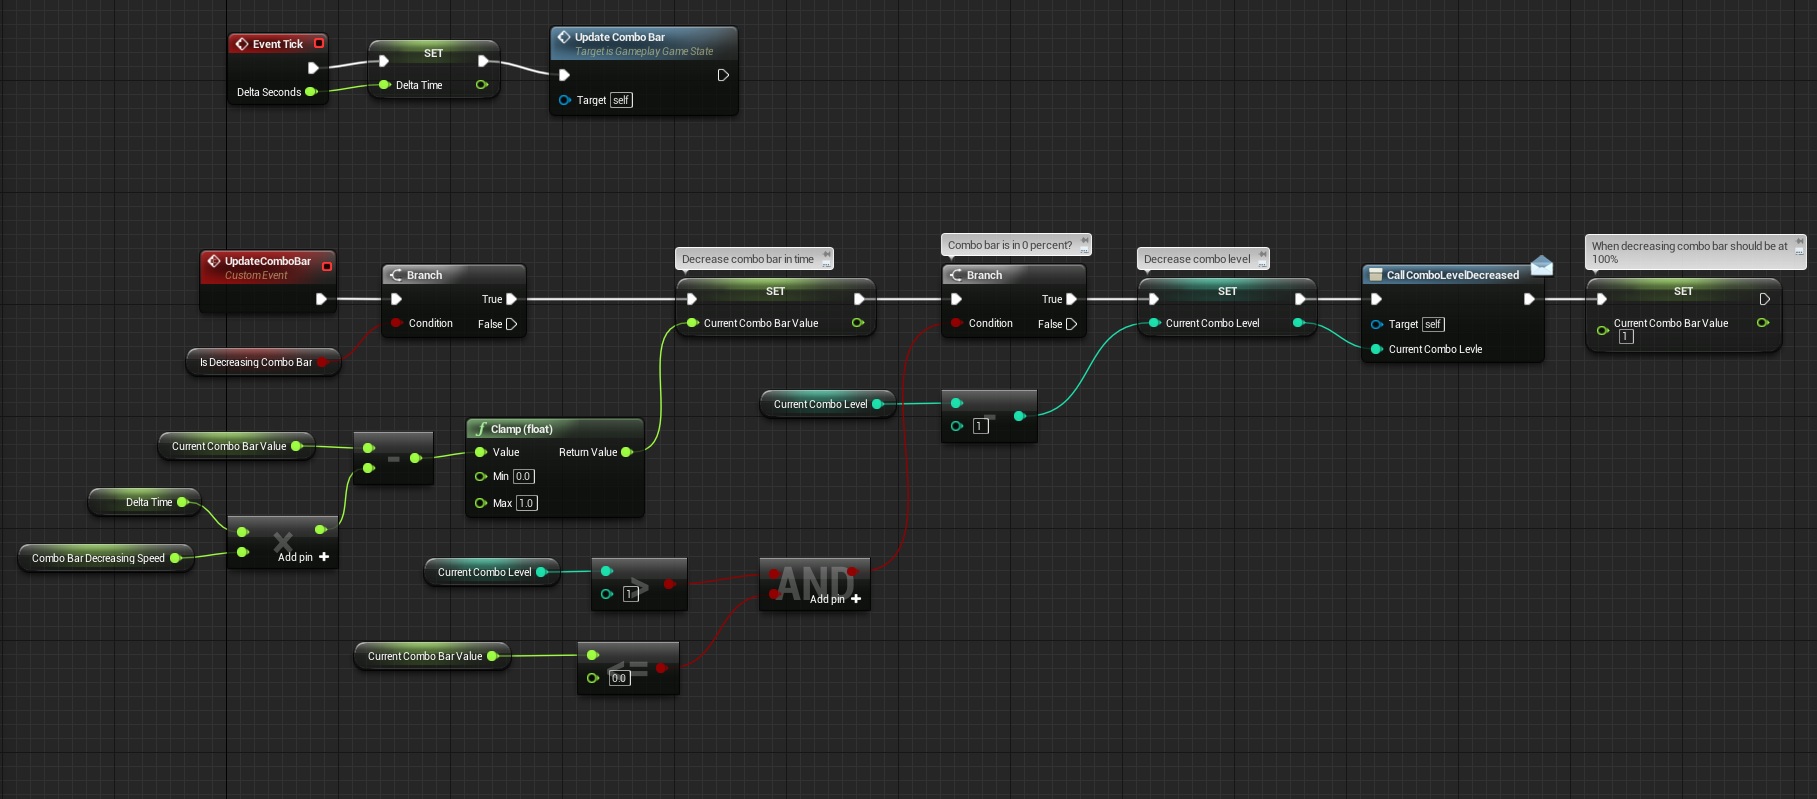Image resolution: width=1817 pixels, height=799 pixels.
Task: Click the Clamp Return Value output pin
Action: (627, 452)
